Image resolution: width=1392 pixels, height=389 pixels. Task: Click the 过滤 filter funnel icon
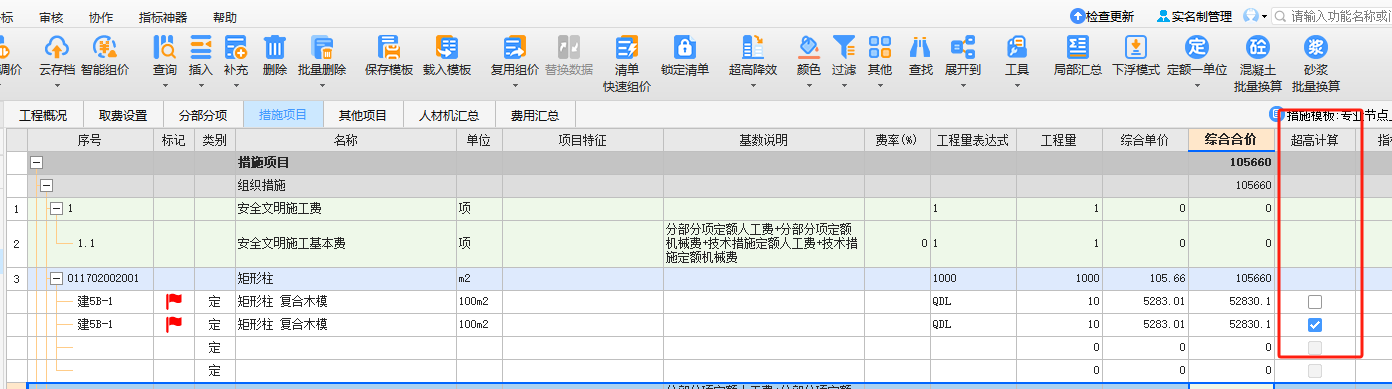[x=844, y=47]
